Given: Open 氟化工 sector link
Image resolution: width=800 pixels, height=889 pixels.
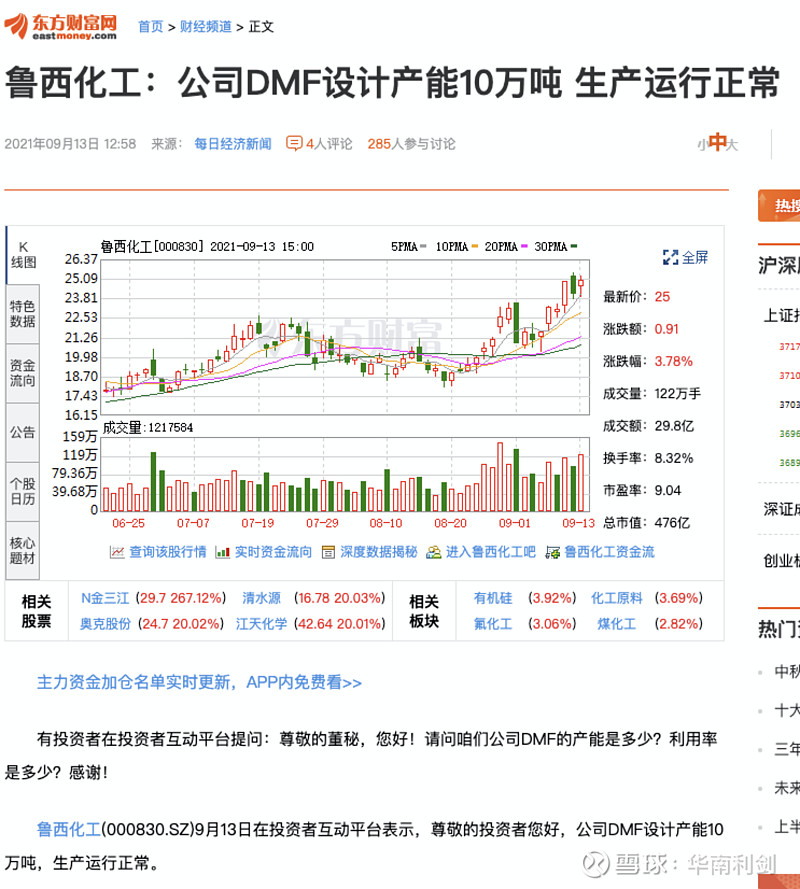Looking at the screenshot, I should click(x=493, y=624).
